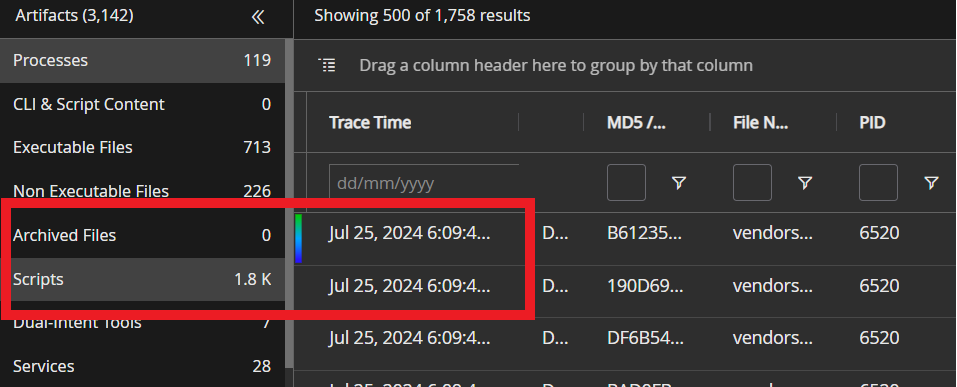The image size is (957, 387).
Task: Sort by MD5 column header
Action: (x=637, y=123)
